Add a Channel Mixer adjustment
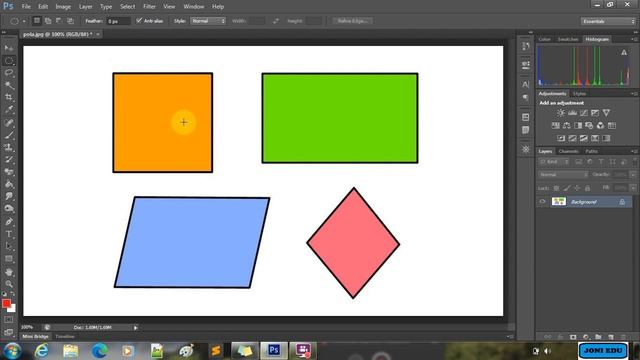This screenshot has height=360, width=640. pyautogui.click(x=600, y=125)
